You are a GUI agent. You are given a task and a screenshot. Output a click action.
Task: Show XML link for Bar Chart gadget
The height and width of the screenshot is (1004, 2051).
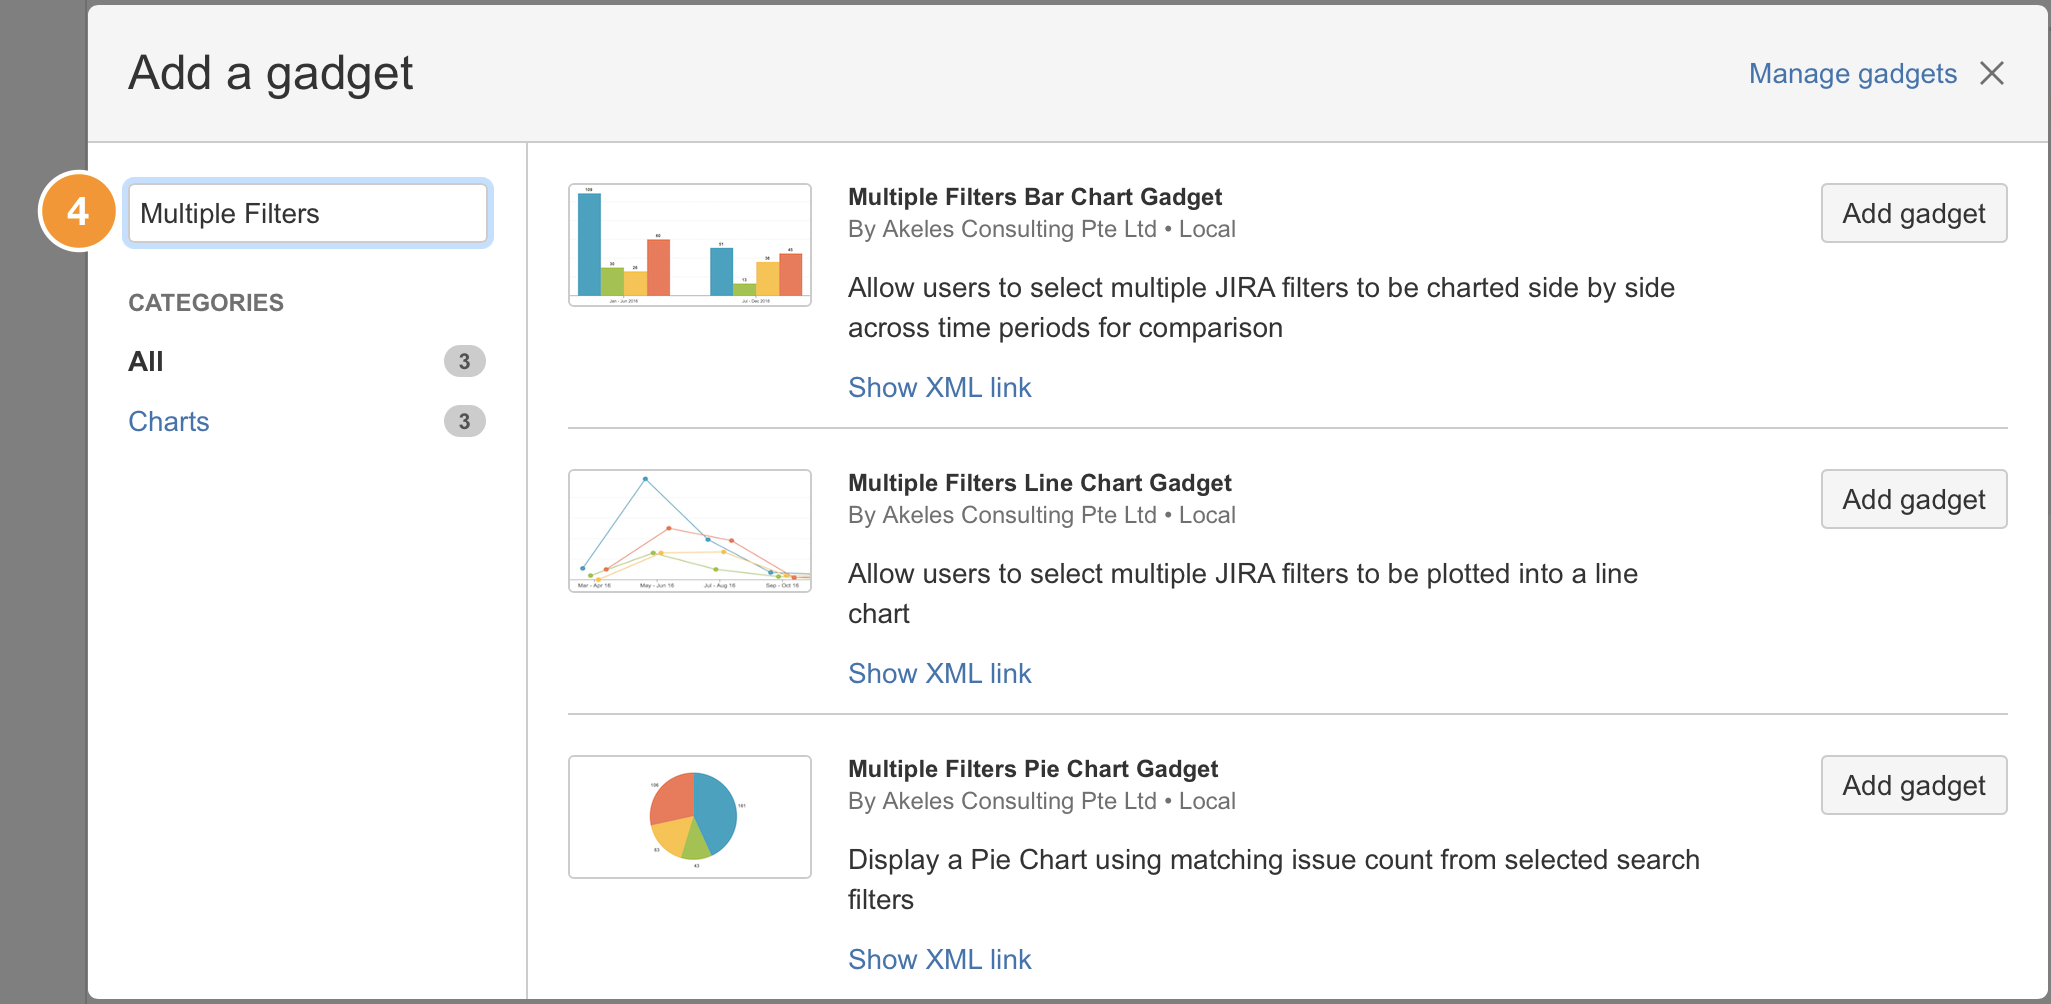click(x=939, y=387)
